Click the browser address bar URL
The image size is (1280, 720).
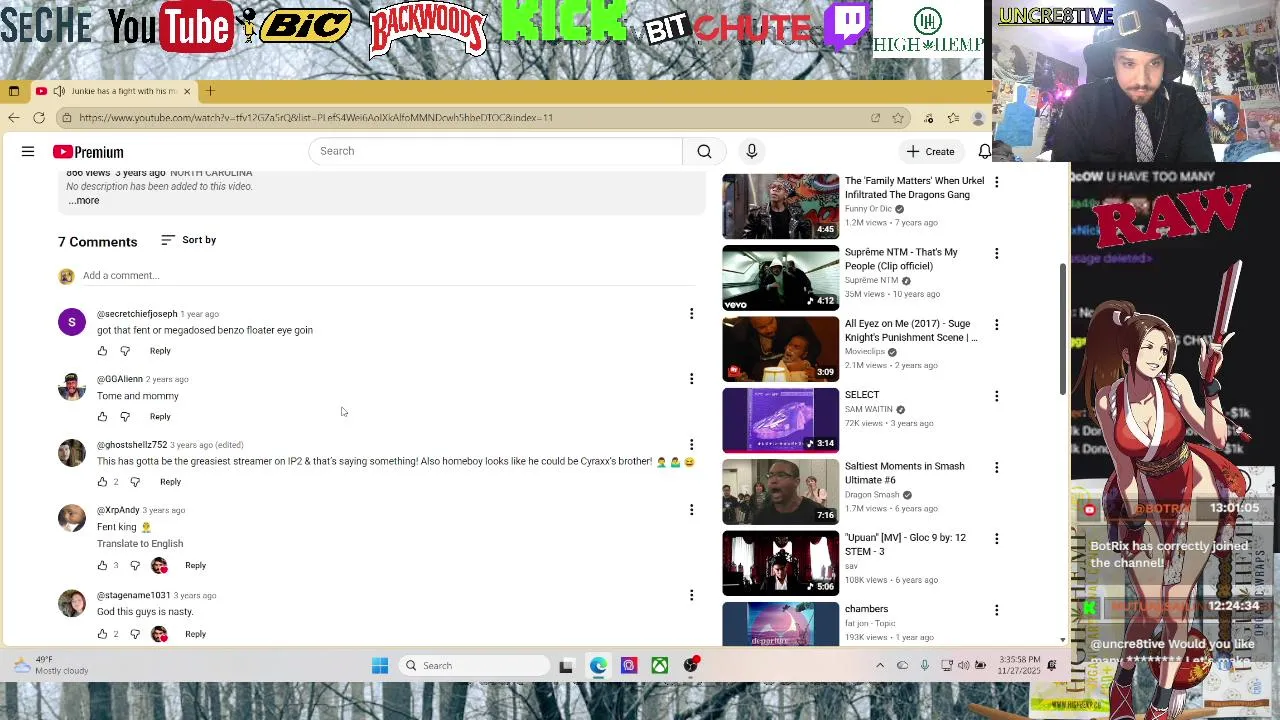(x=316, y=118)
